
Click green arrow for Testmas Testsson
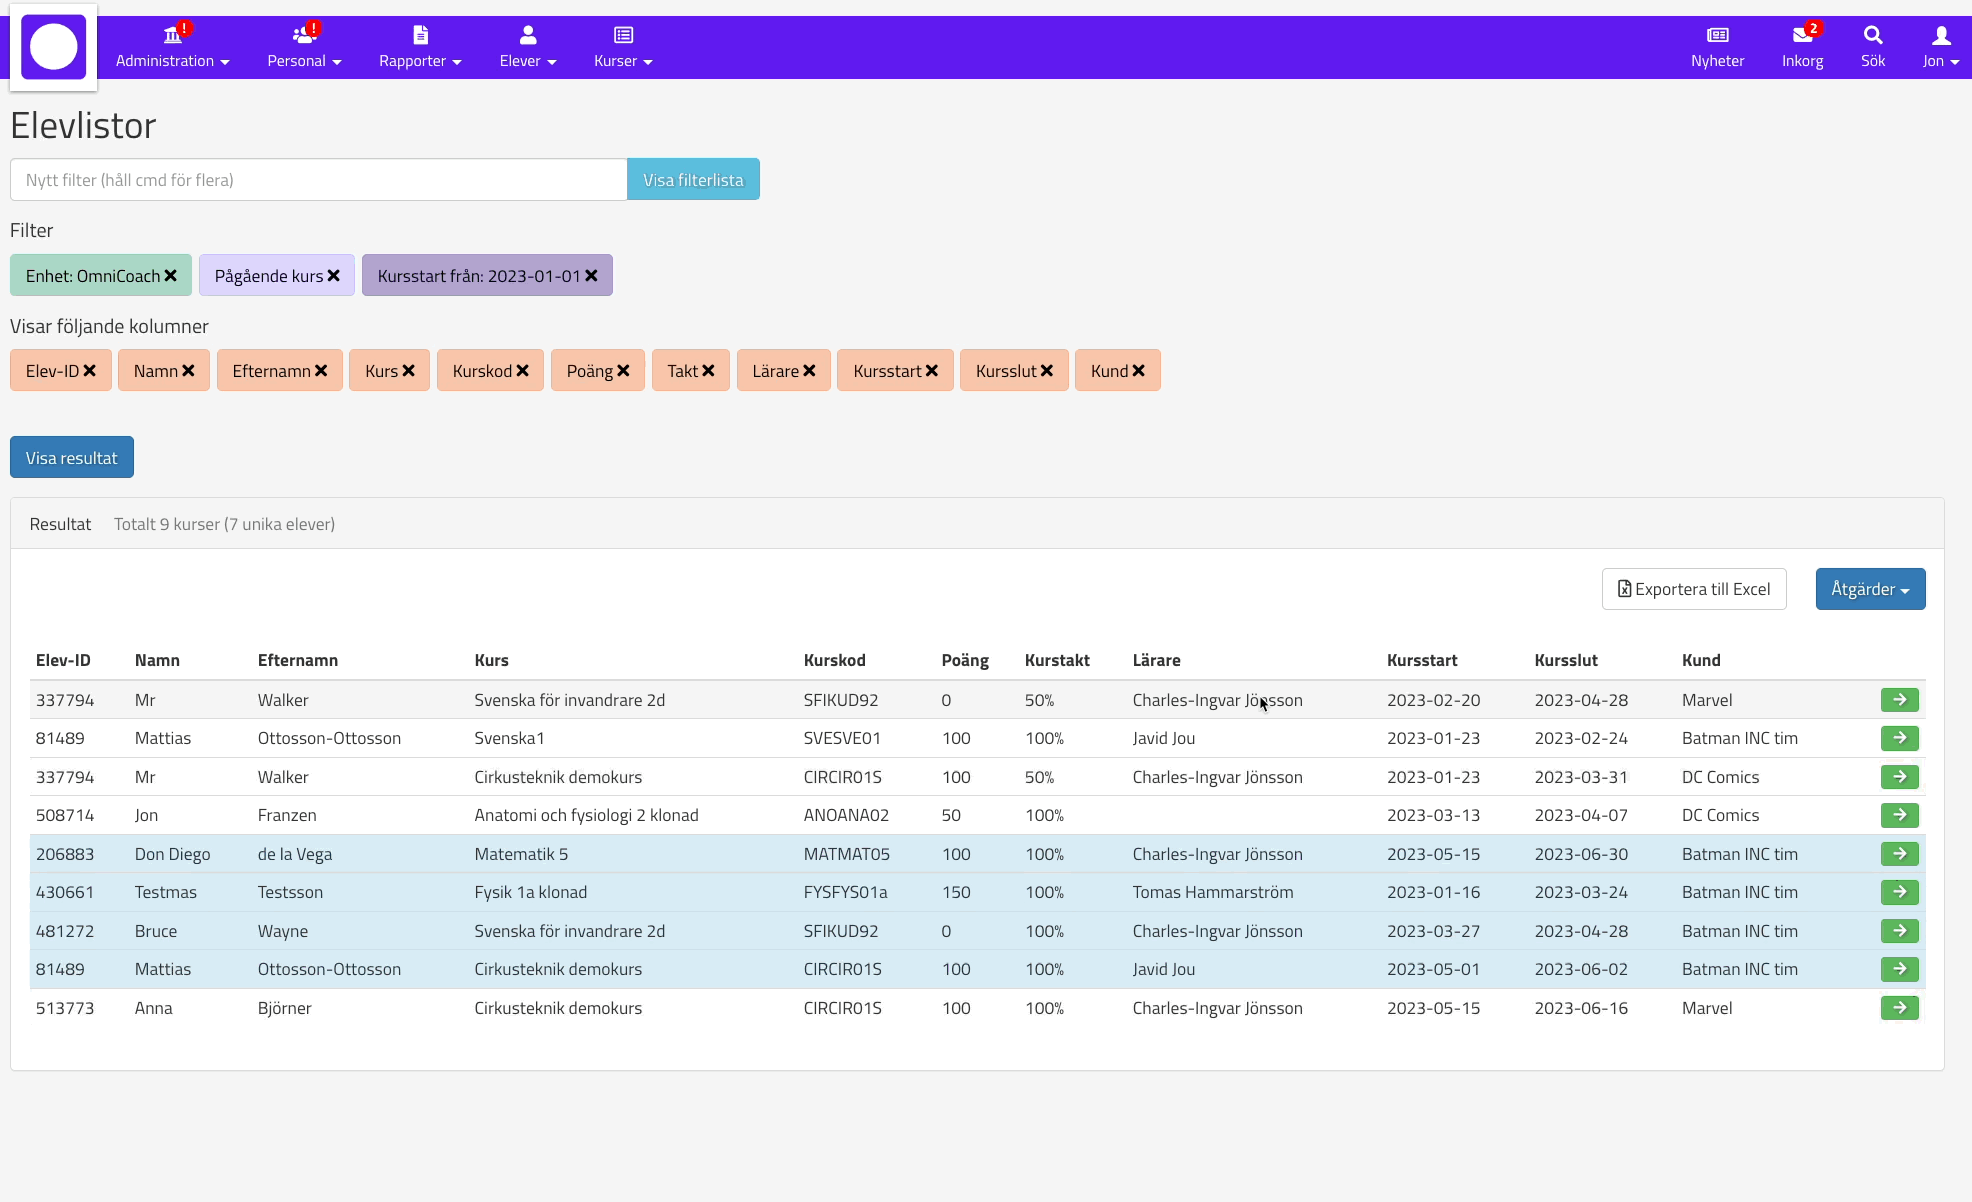coord(1899,892)
